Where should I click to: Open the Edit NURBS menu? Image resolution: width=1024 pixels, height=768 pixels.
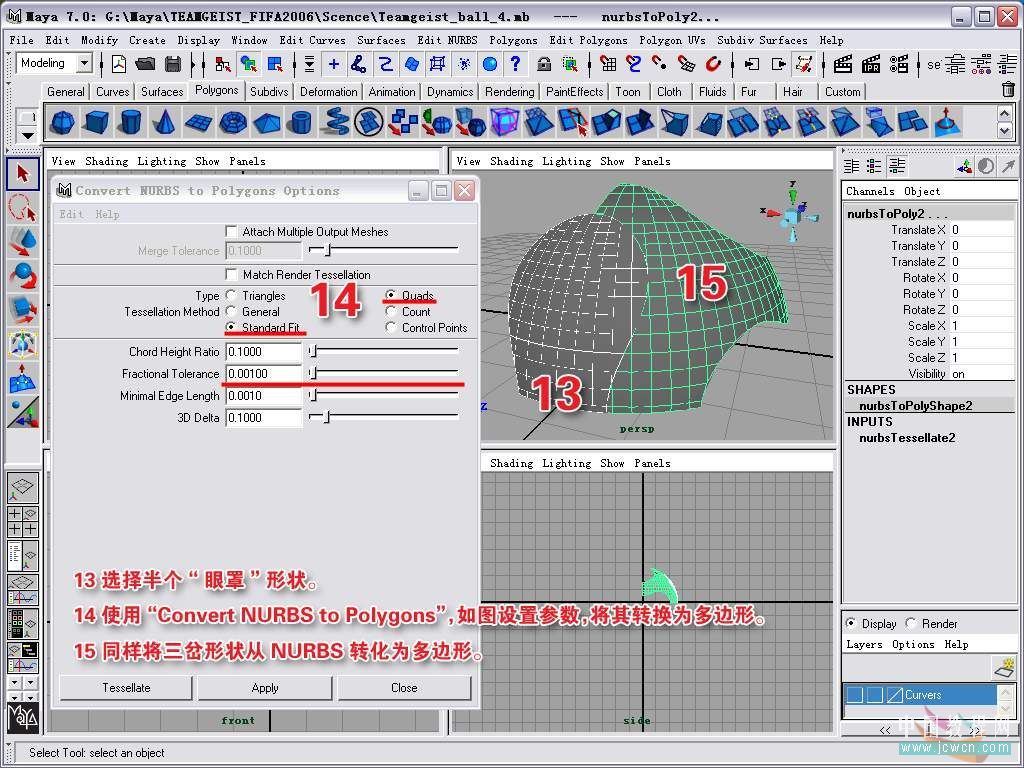tap(447, 40)
